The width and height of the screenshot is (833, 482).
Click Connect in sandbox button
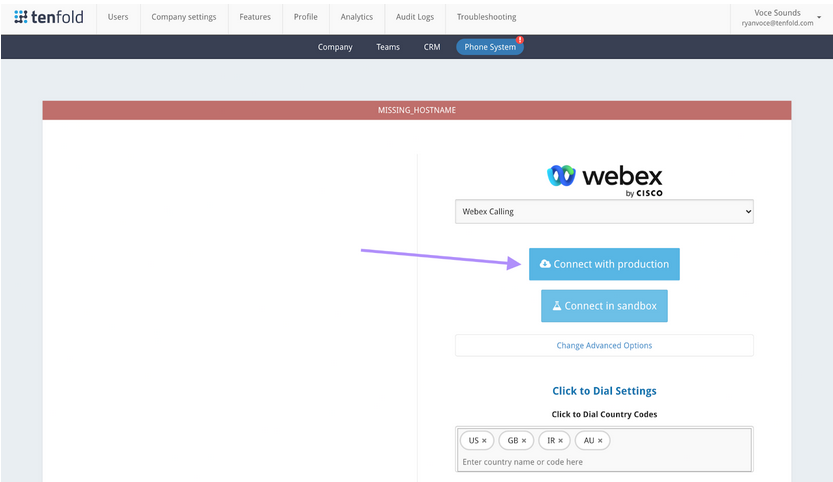tap(604, 306)
